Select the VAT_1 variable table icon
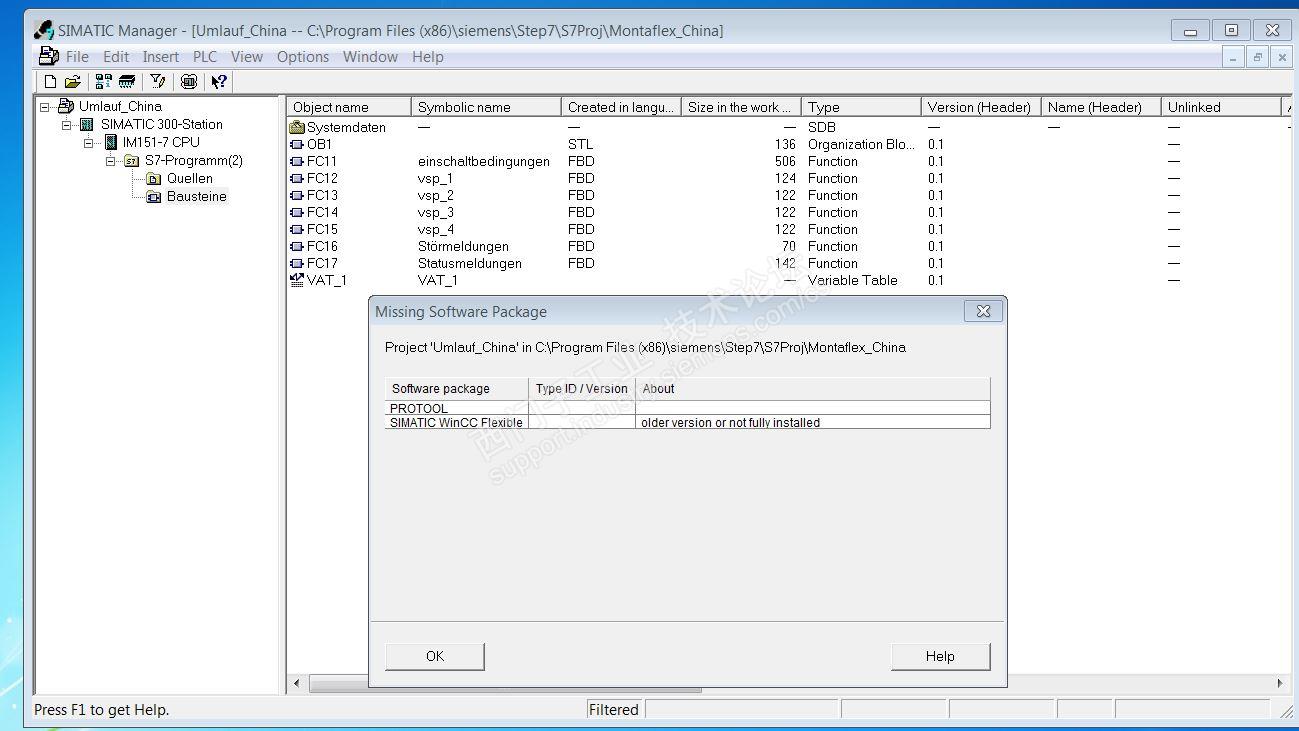This screenshot has height=731, width=1299. click(x=297, y=280)
